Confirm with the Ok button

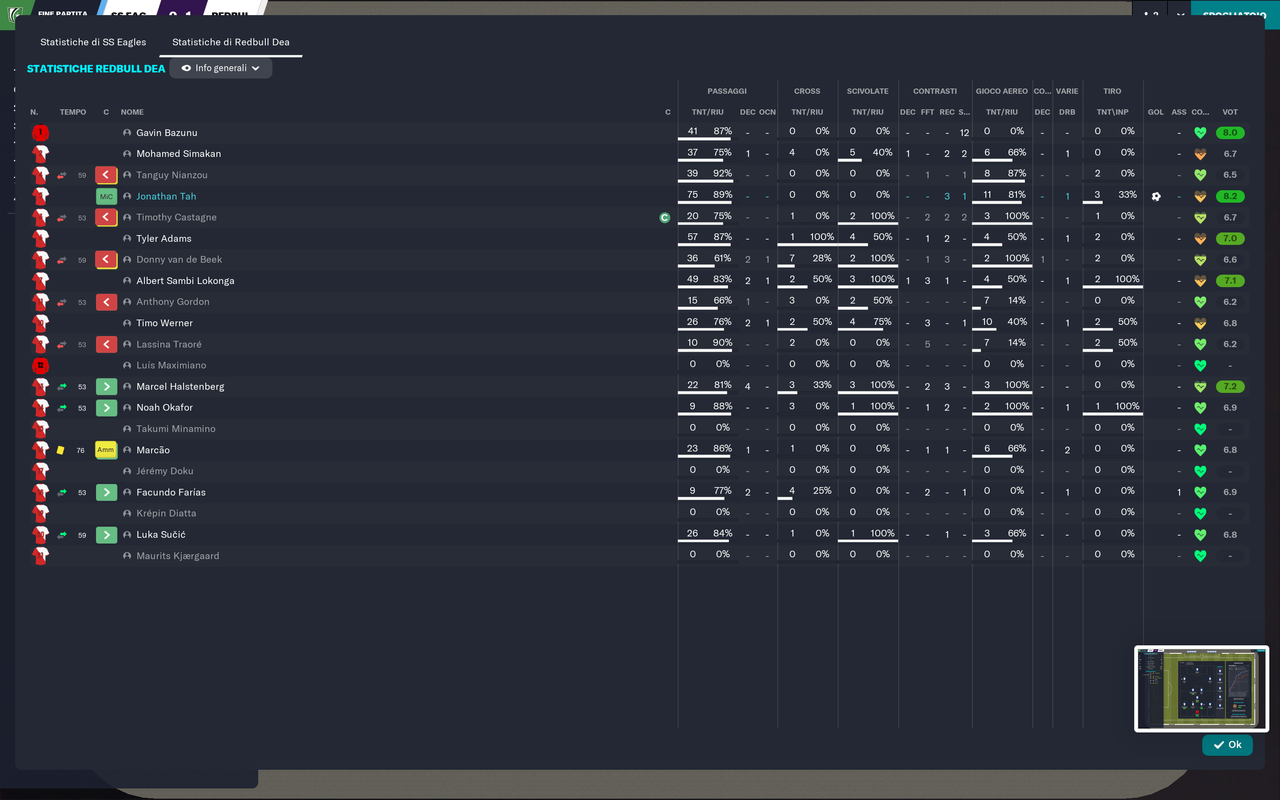[x=1227, y=745]
